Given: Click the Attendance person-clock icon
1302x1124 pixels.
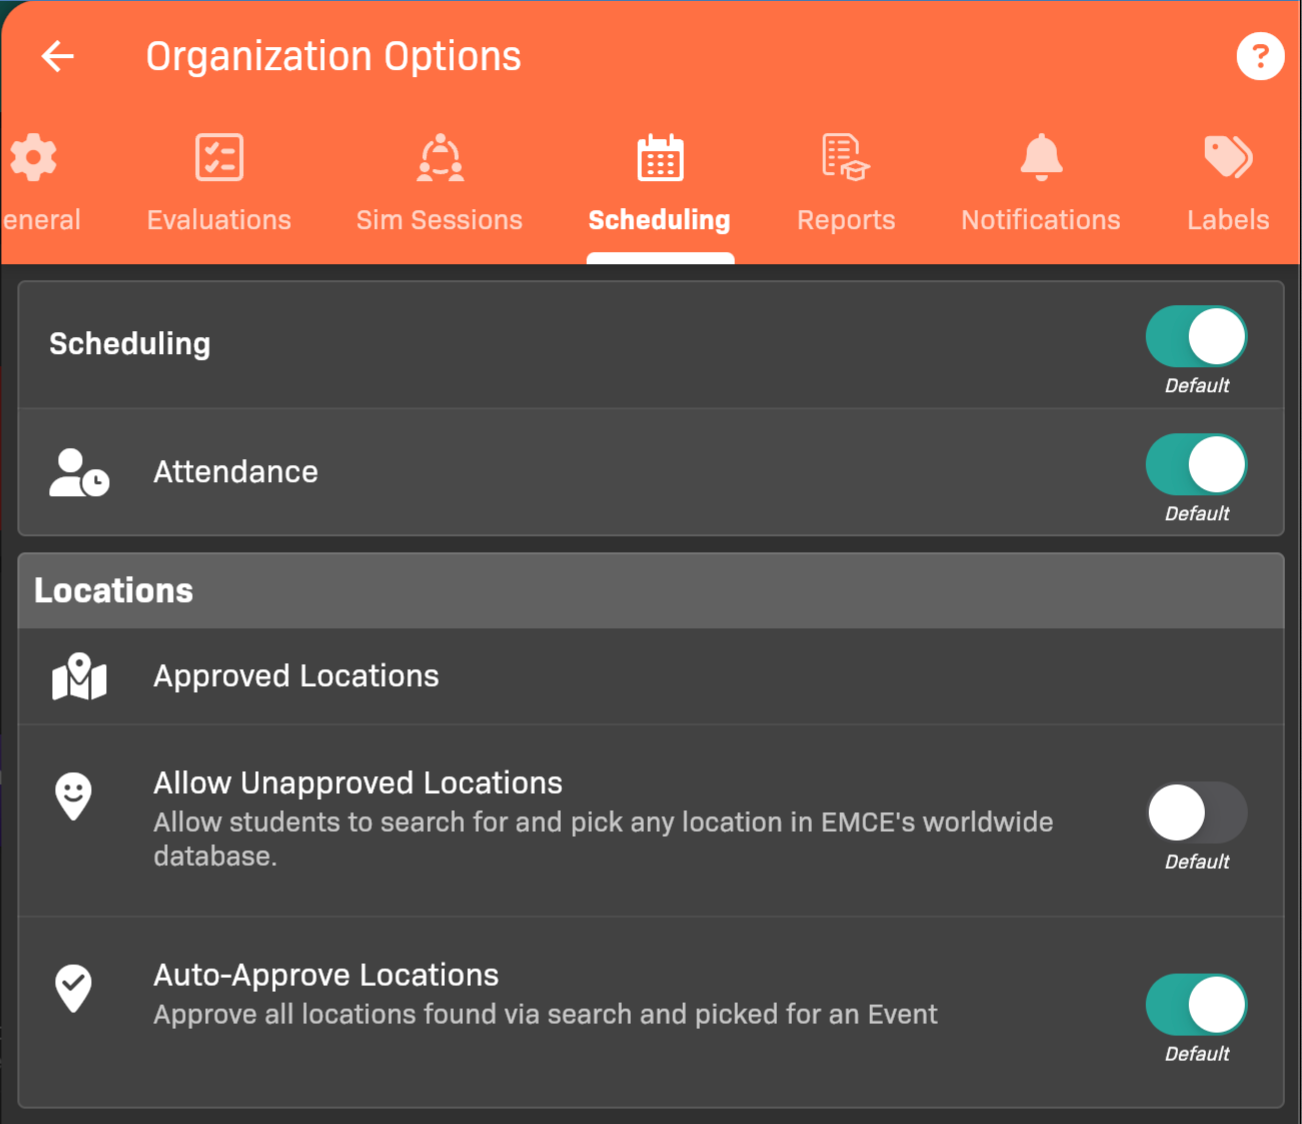Looking at the screenshot, I should pyautogui.click(x=79, y=473).
